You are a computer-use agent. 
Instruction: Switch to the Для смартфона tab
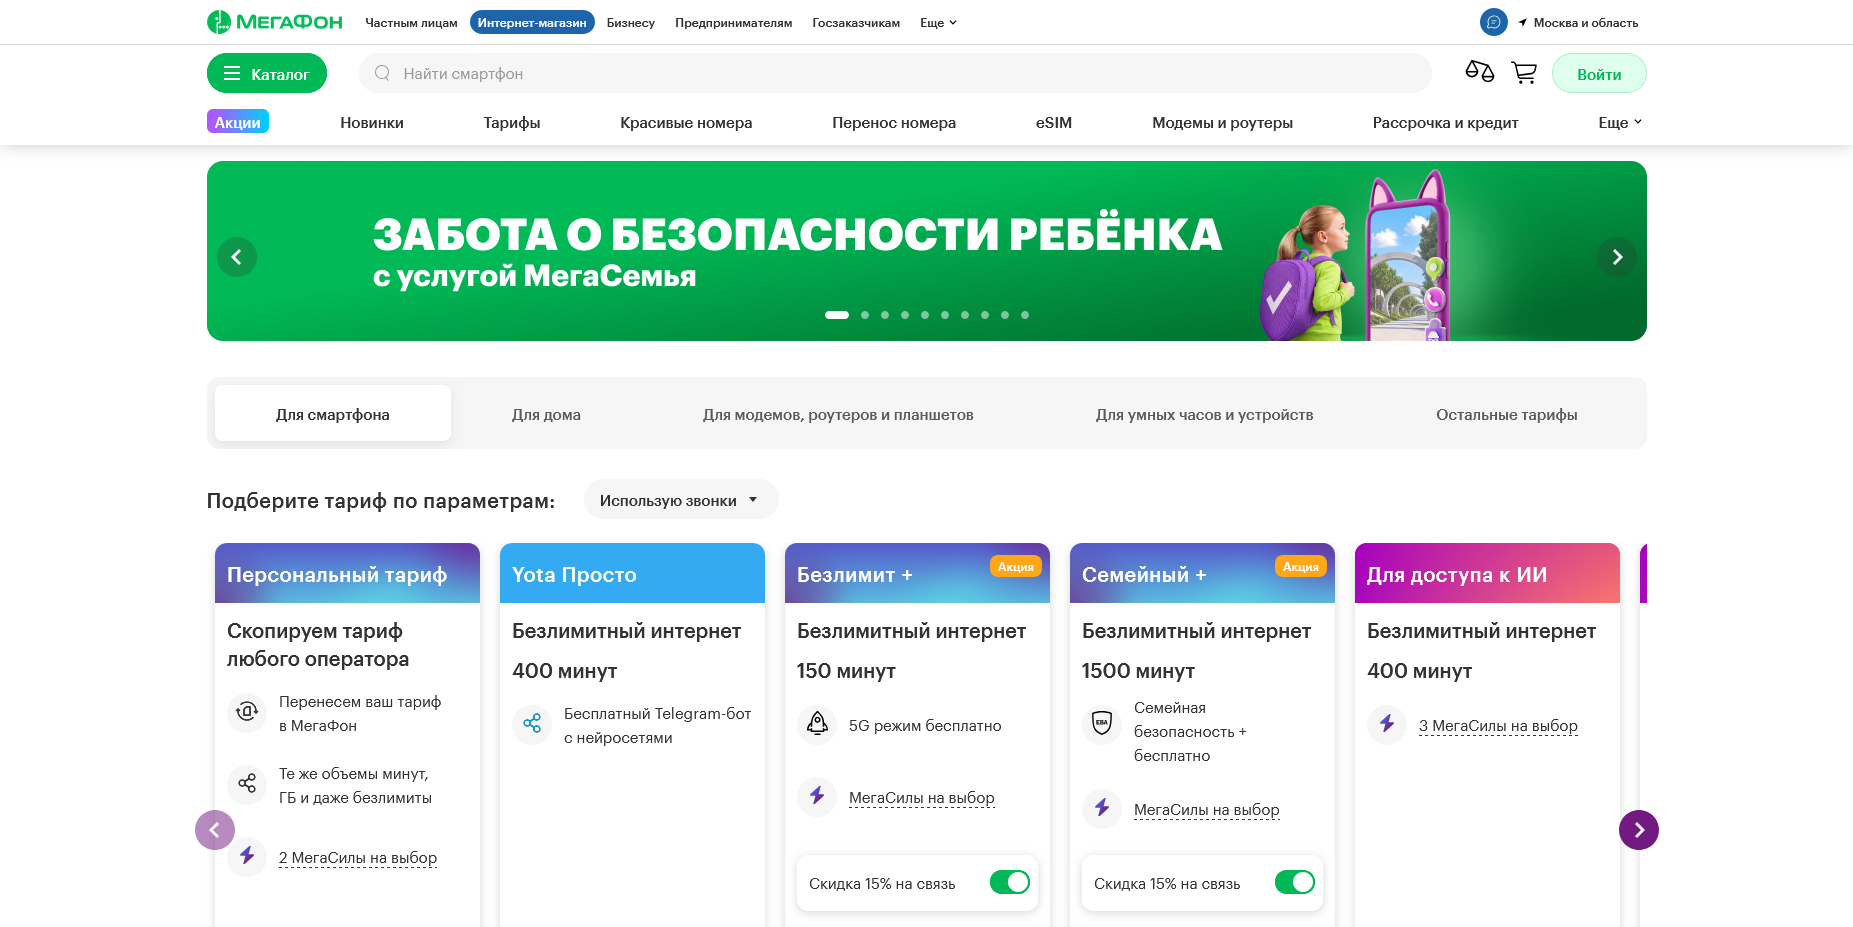point(333,414)
